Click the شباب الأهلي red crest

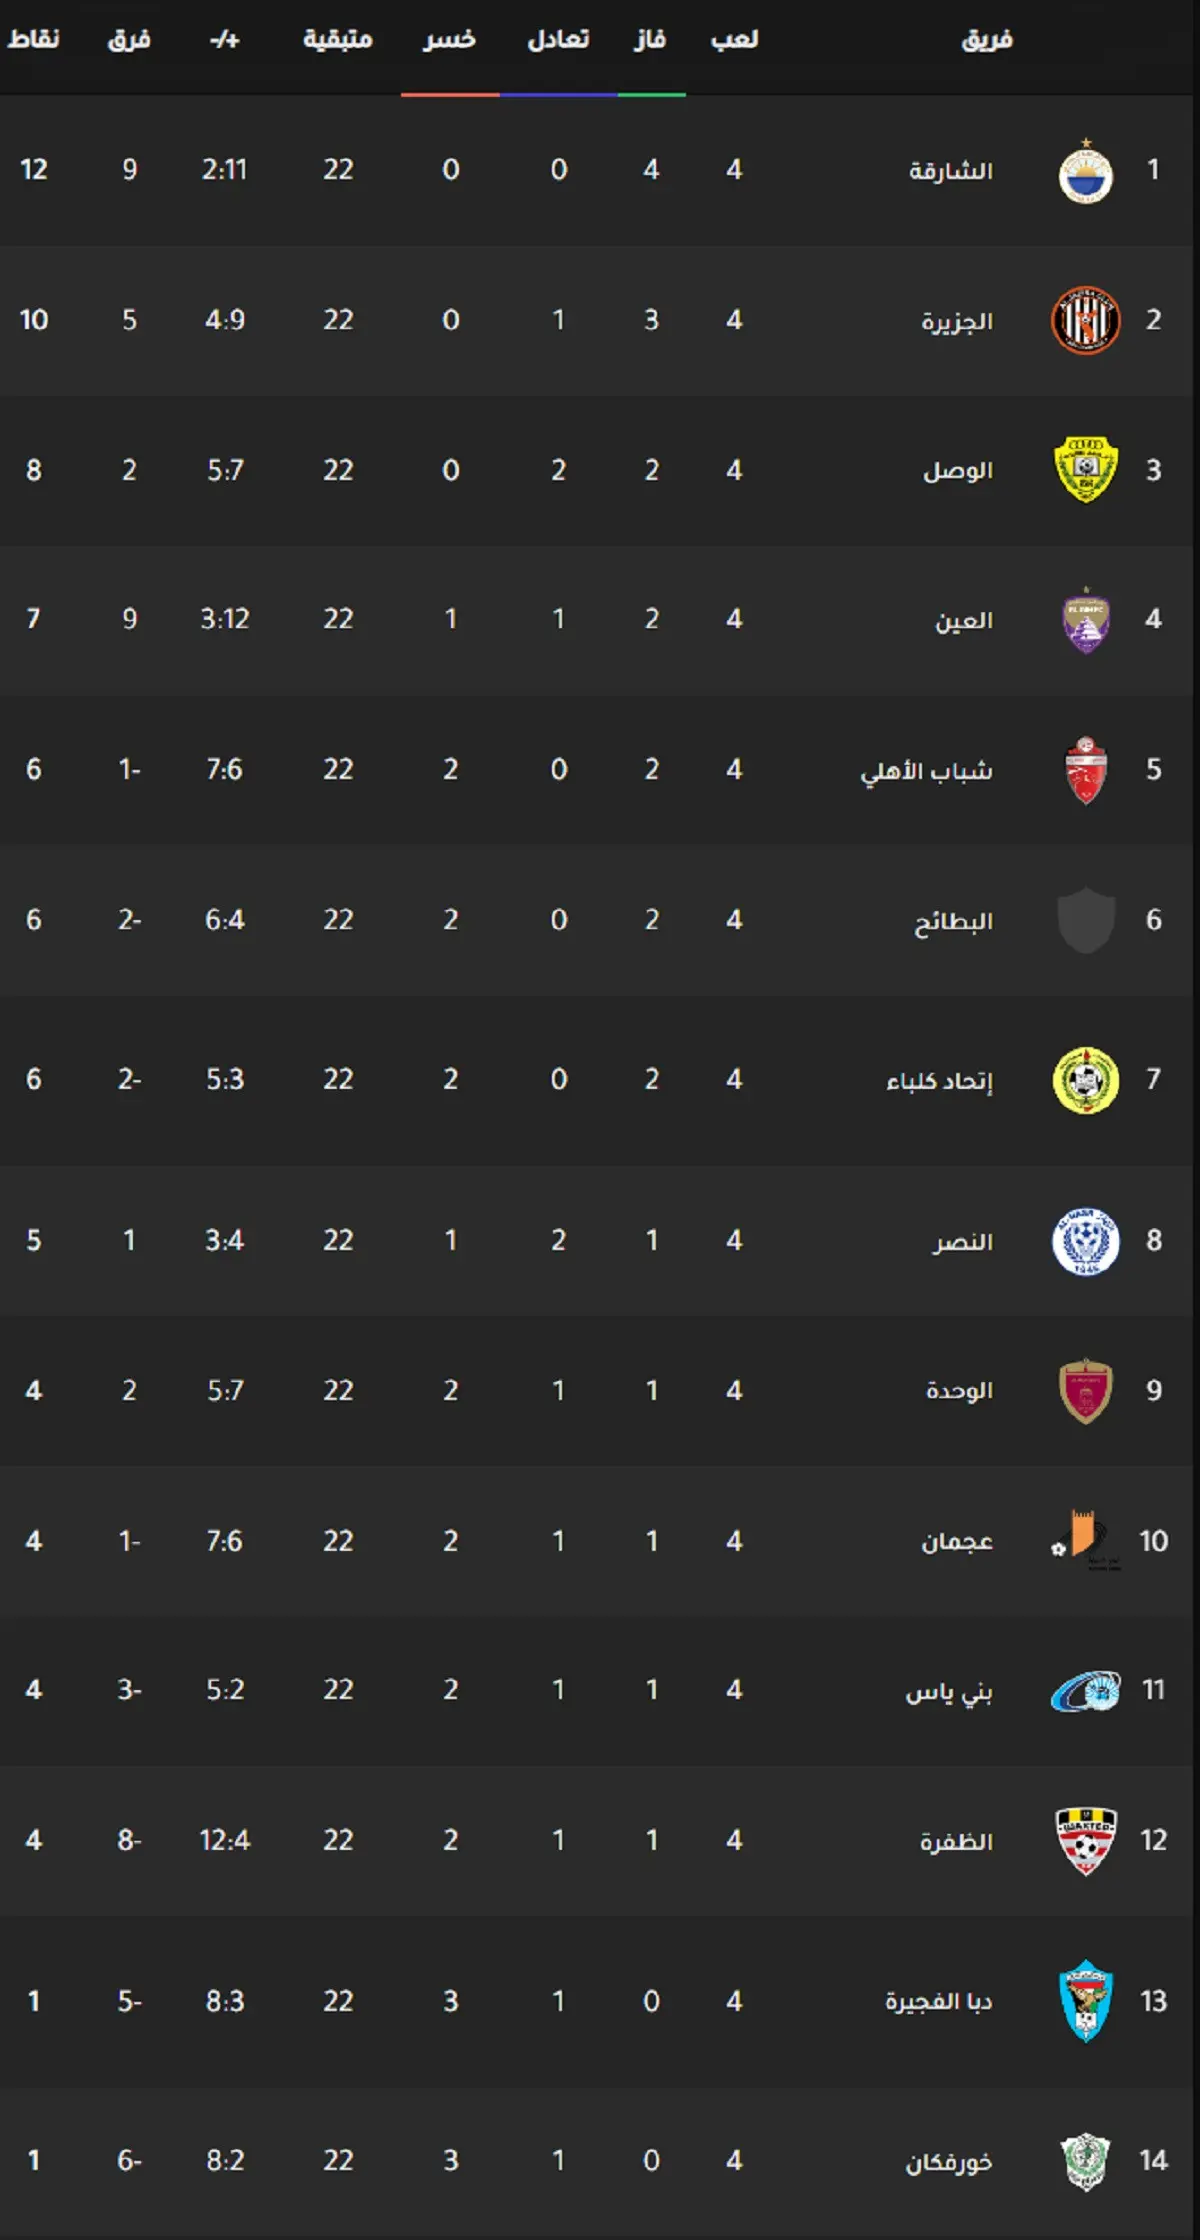tap(1086, 770)
